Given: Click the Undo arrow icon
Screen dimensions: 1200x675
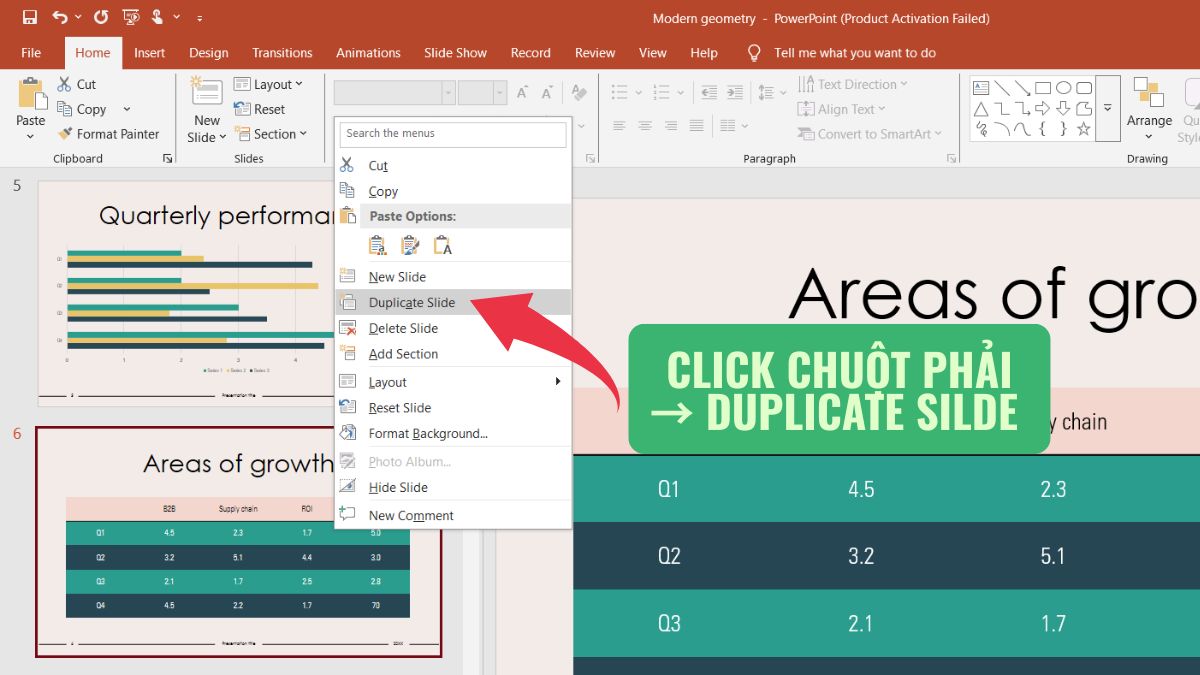Looking at the screenshot, I should [60, 17].
